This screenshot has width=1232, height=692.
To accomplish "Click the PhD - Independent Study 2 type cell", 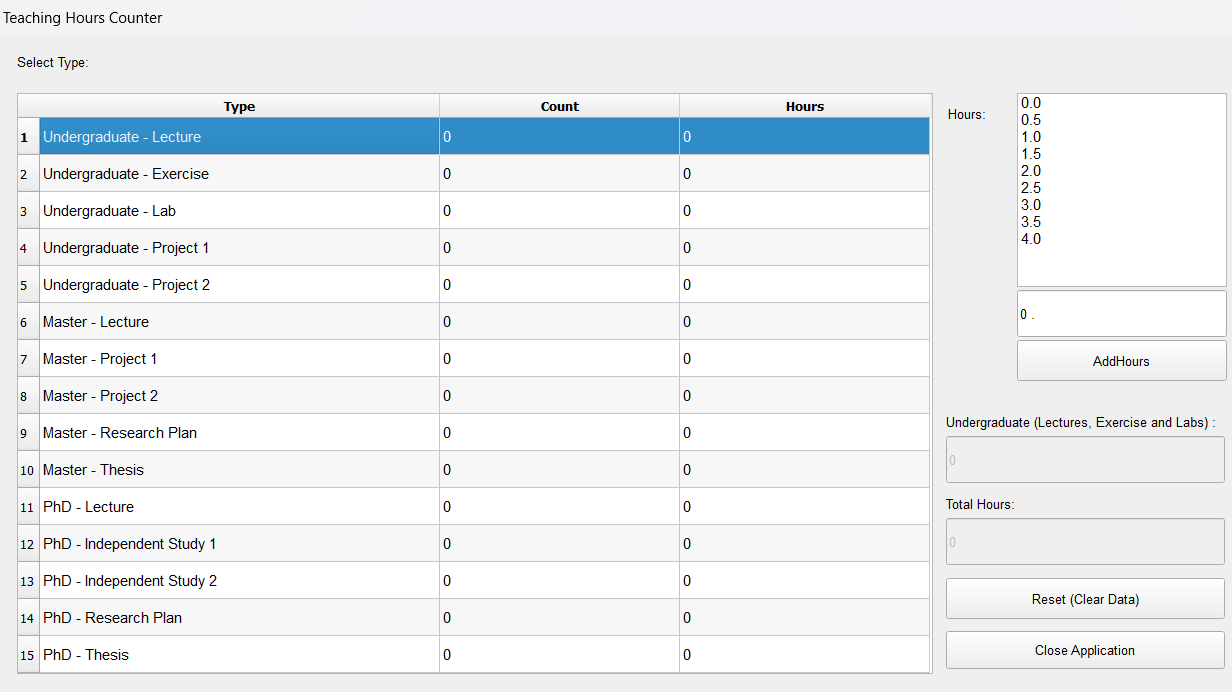I will (x=239, y=581).
